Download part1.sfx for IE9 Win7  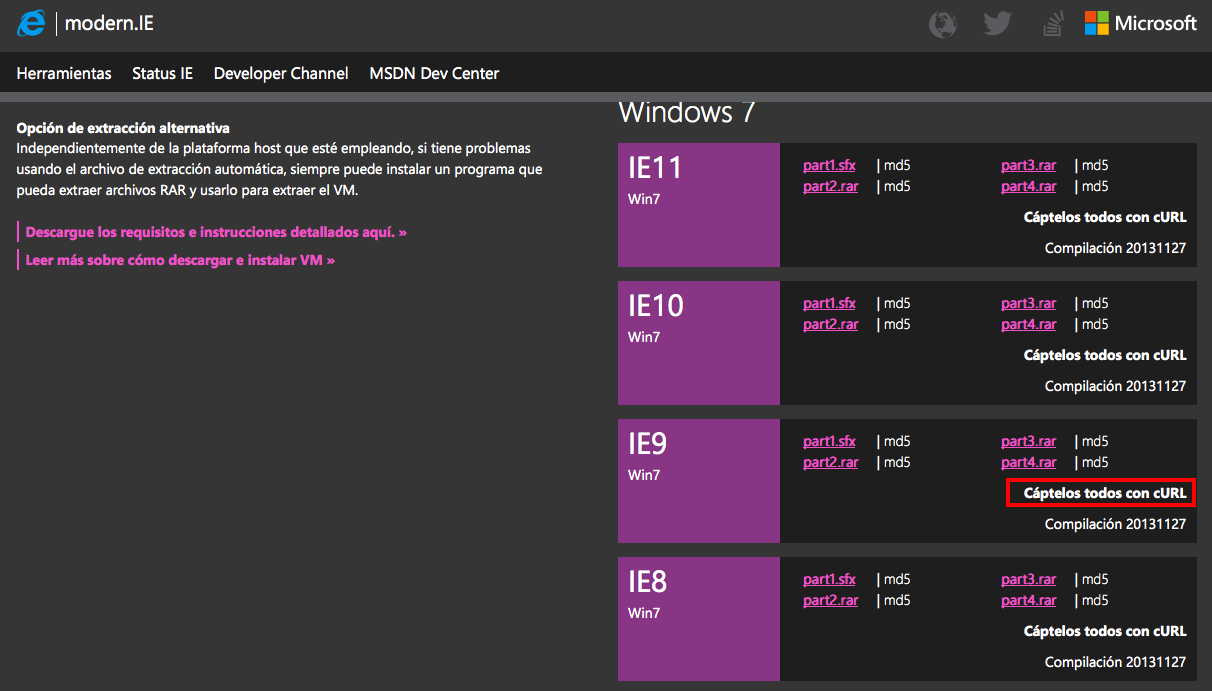829,441
